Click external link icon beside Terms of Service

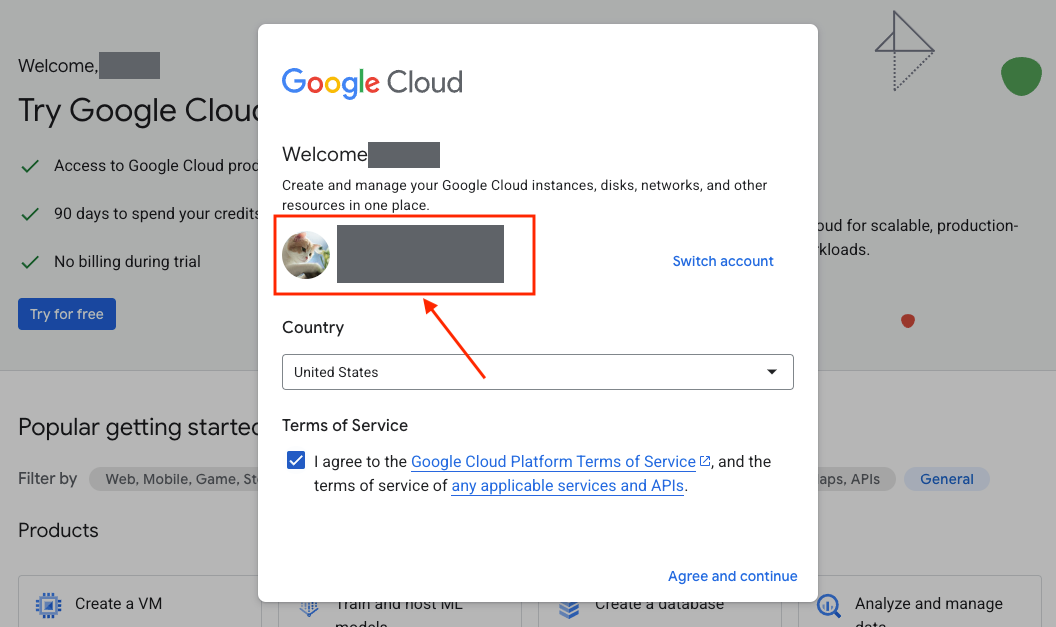pyautogui.click(x=705, y=461)
